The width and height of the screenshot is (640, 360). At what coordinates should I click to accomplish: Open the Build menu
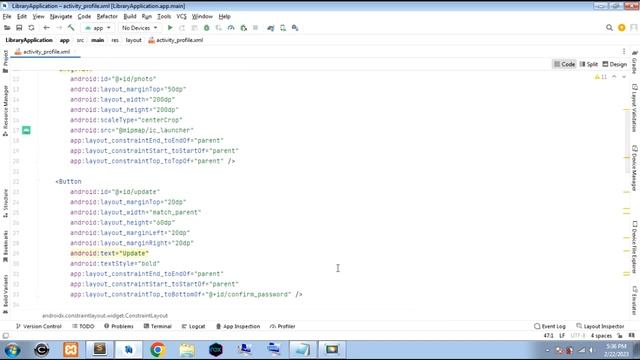(x=130, y=16)
